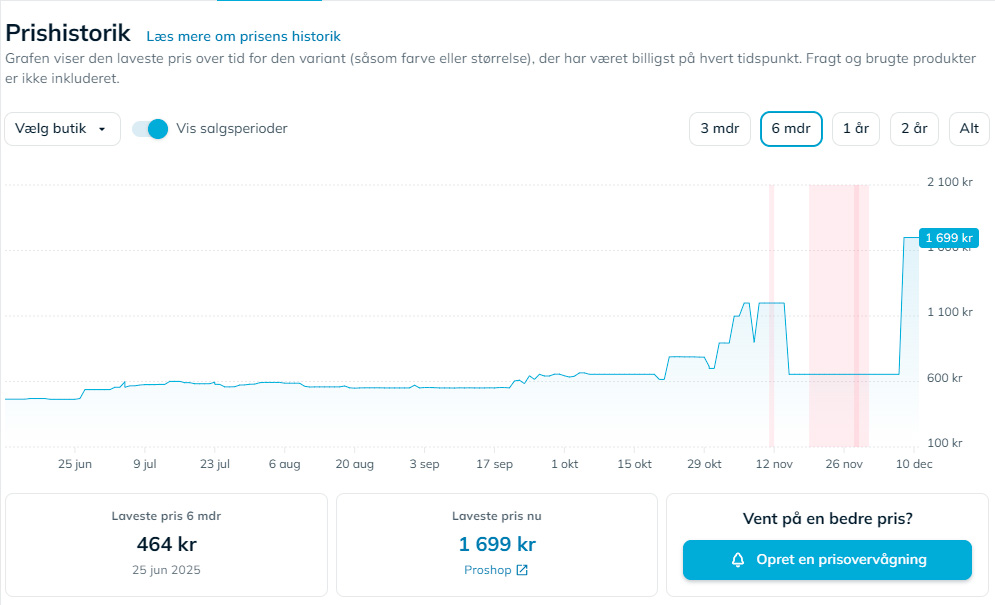Click the 25 jun date on the axis
The height and width of the screenshot is (605, 995).
[x=75, y=464]
